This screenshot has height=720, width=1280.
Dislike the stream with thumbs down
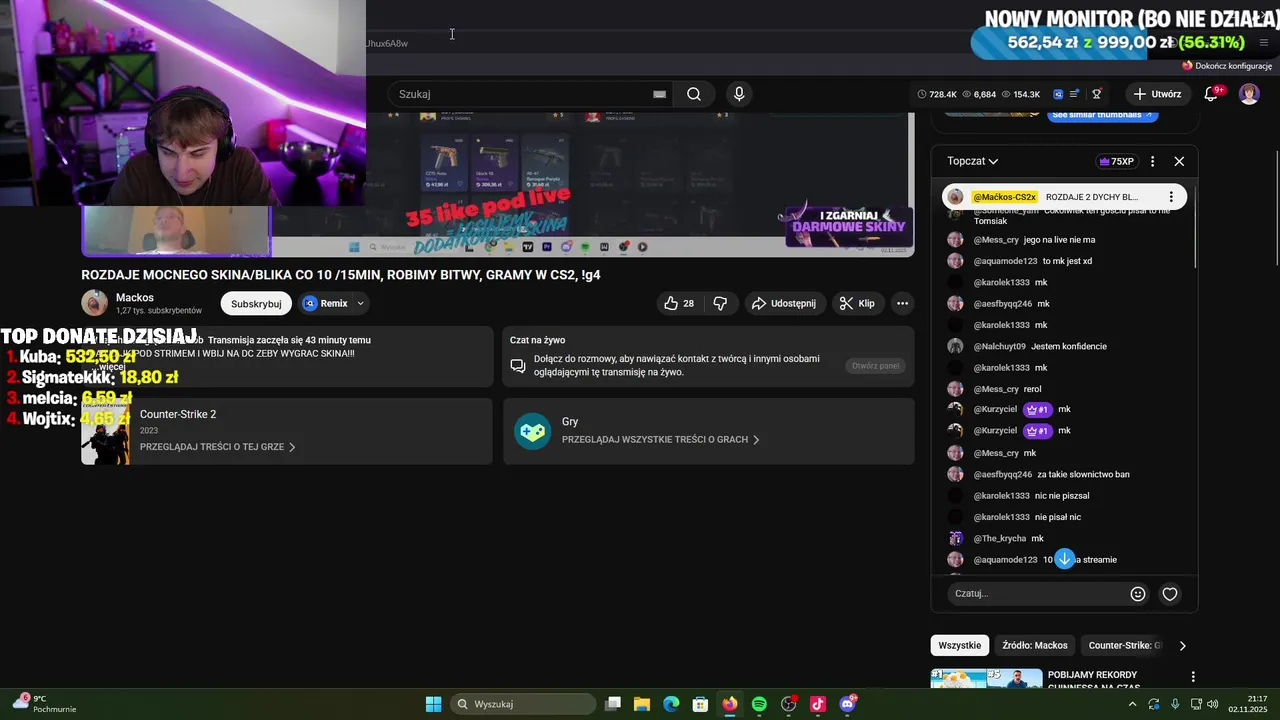click(720, 303)
